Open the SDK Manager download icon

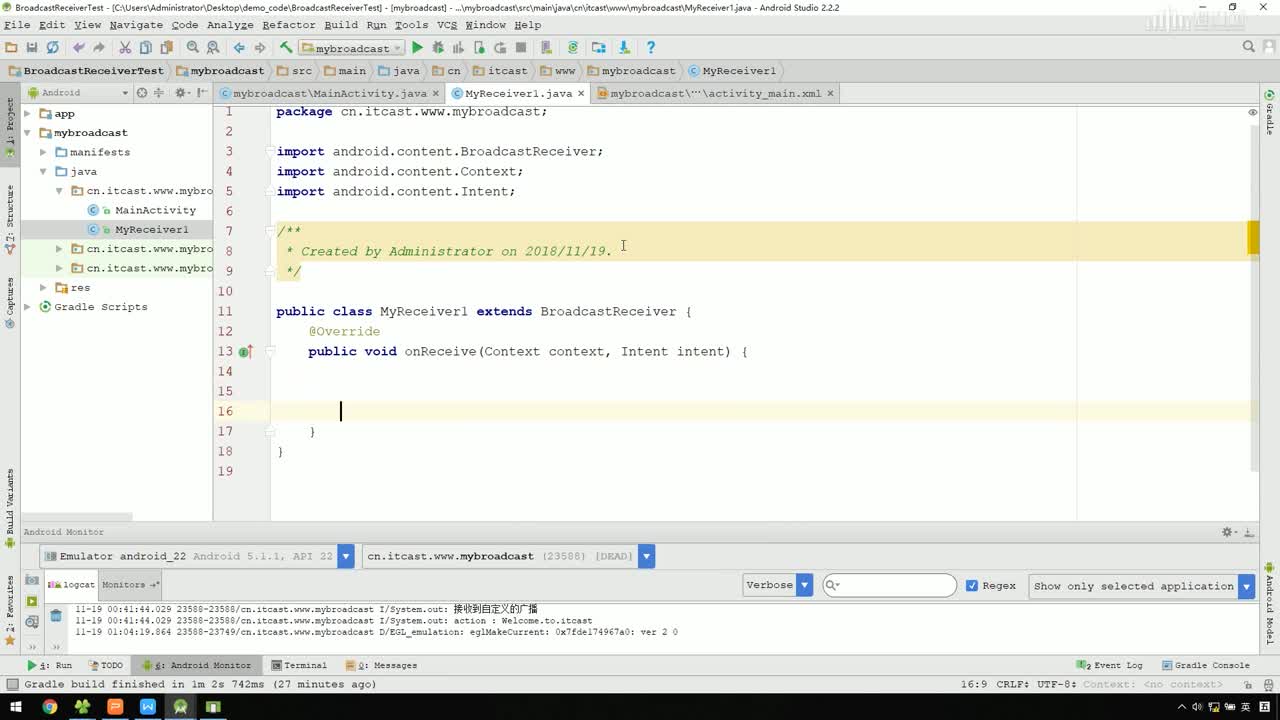624,47
